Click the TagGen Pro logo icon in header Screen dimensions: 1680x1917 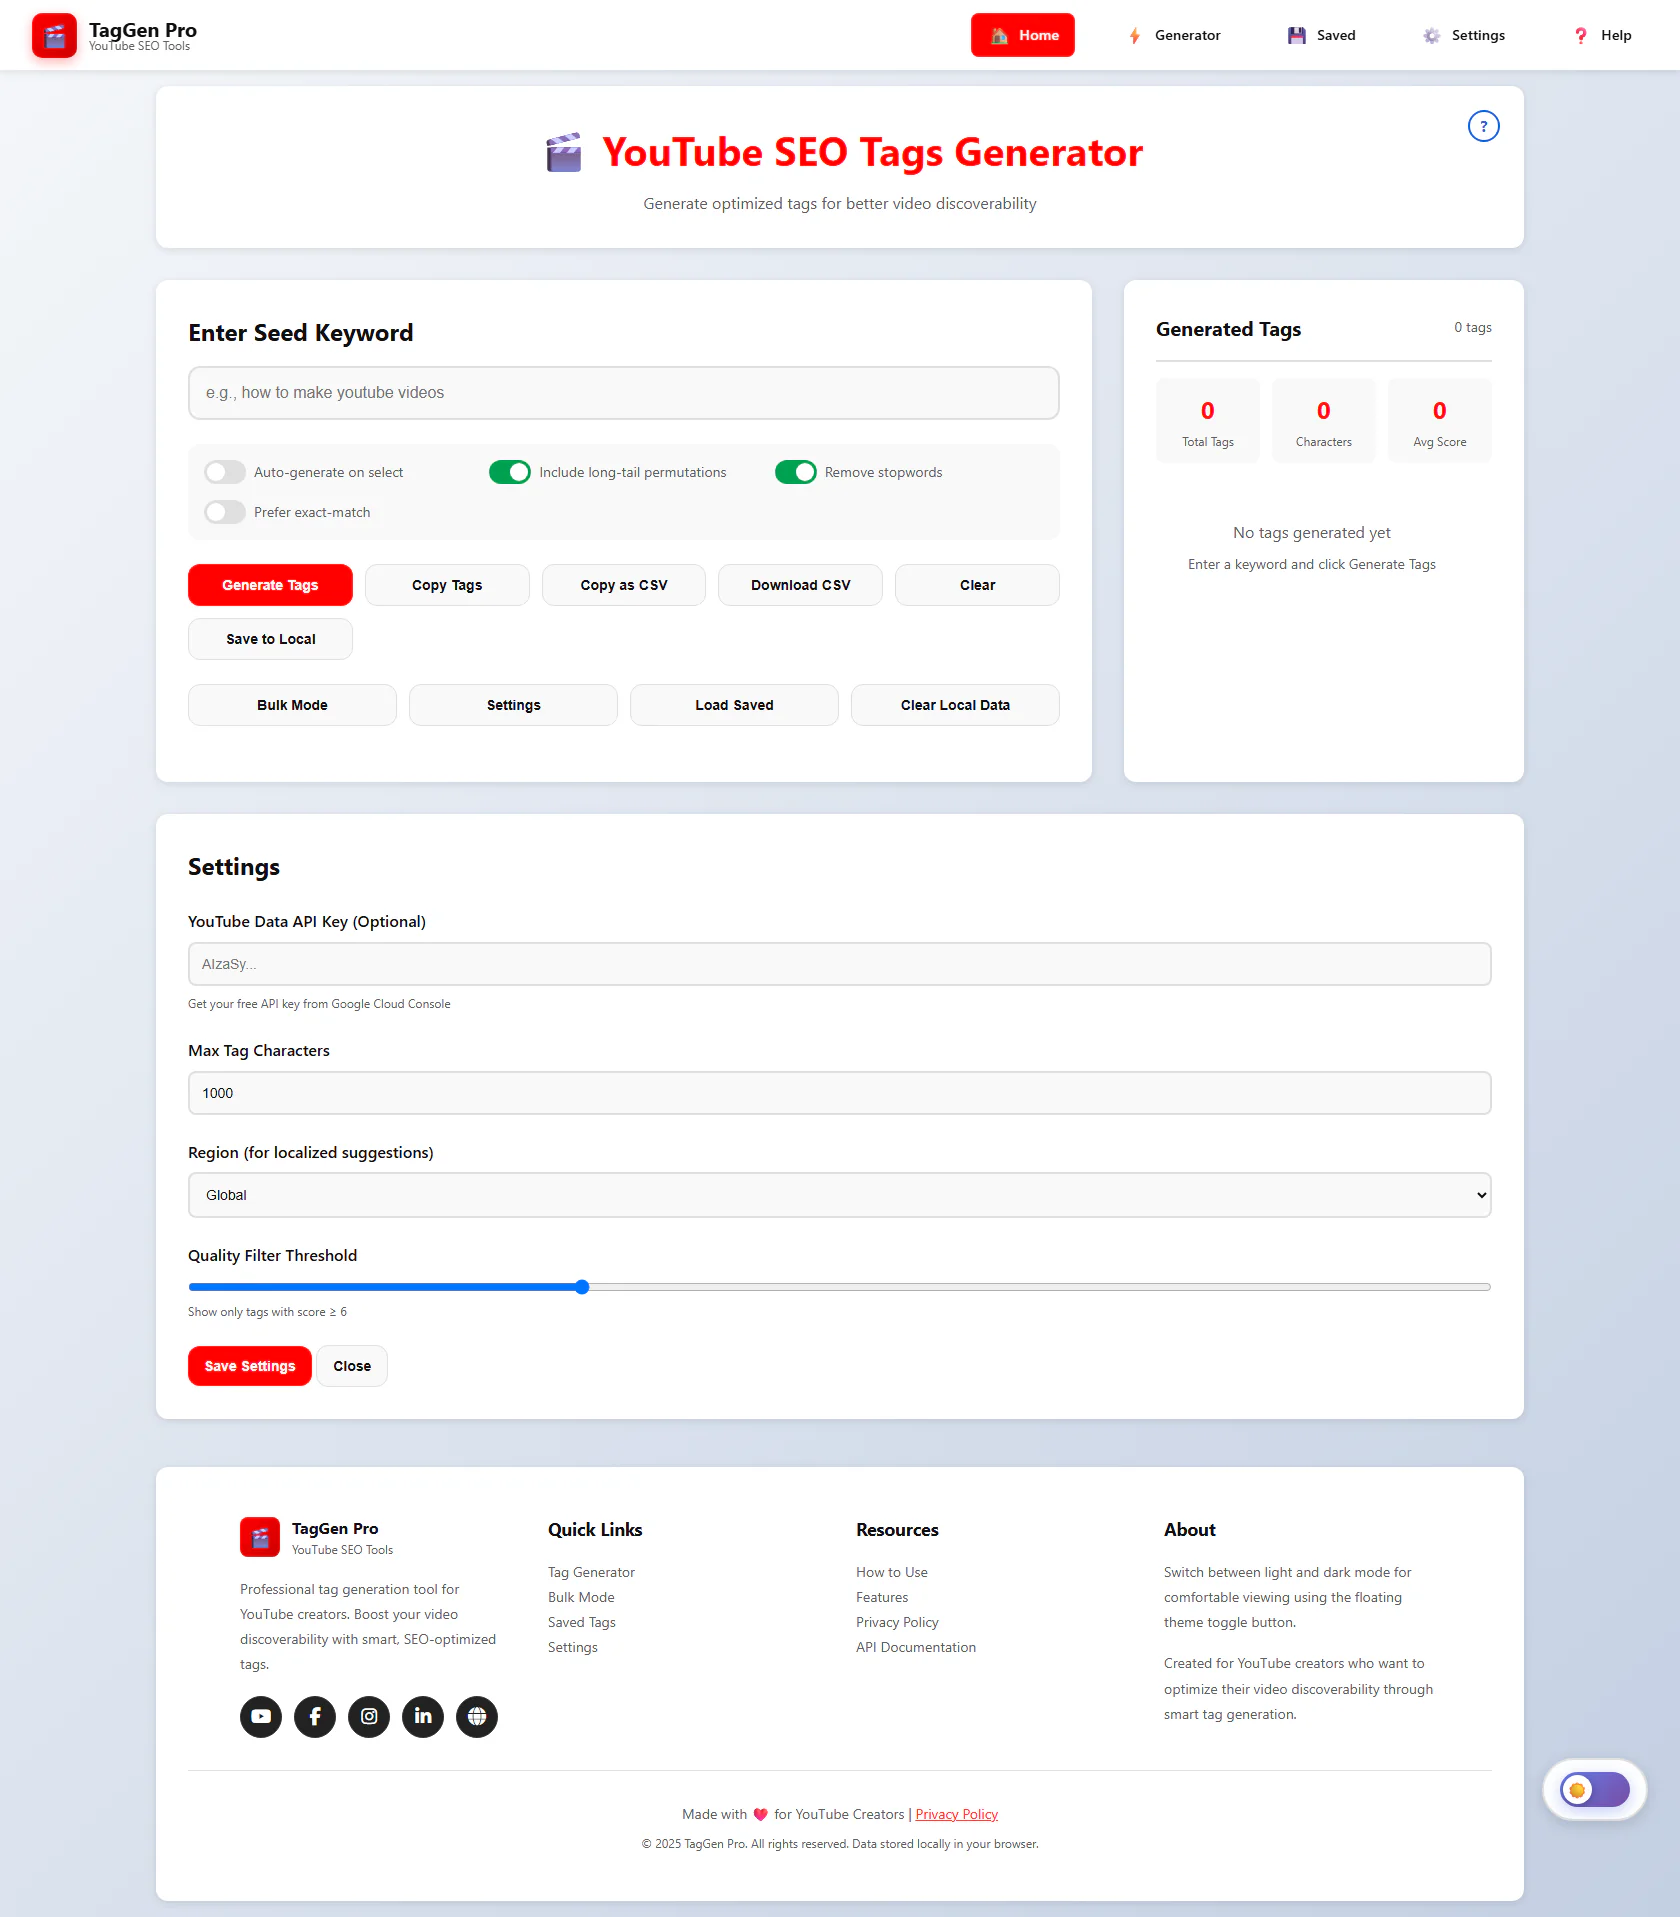[x=54, y=36]
